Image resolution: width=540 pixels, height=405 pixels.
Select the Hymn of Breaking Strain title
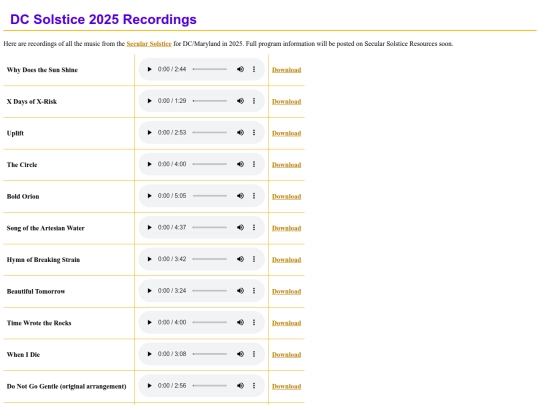43,260
